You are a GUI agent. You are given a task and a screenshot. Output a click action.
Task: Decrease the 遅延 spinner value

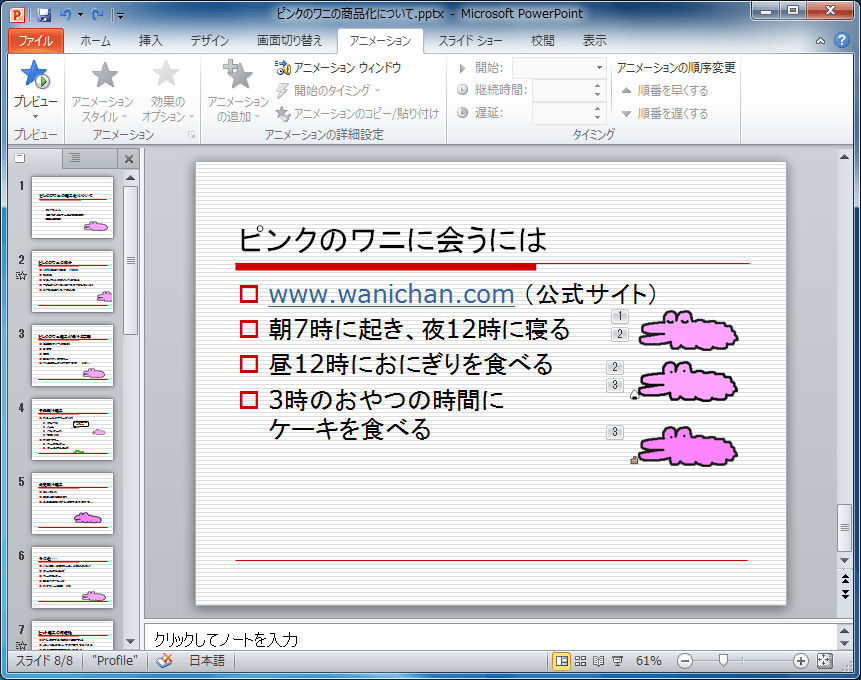[x=598, y=118]
